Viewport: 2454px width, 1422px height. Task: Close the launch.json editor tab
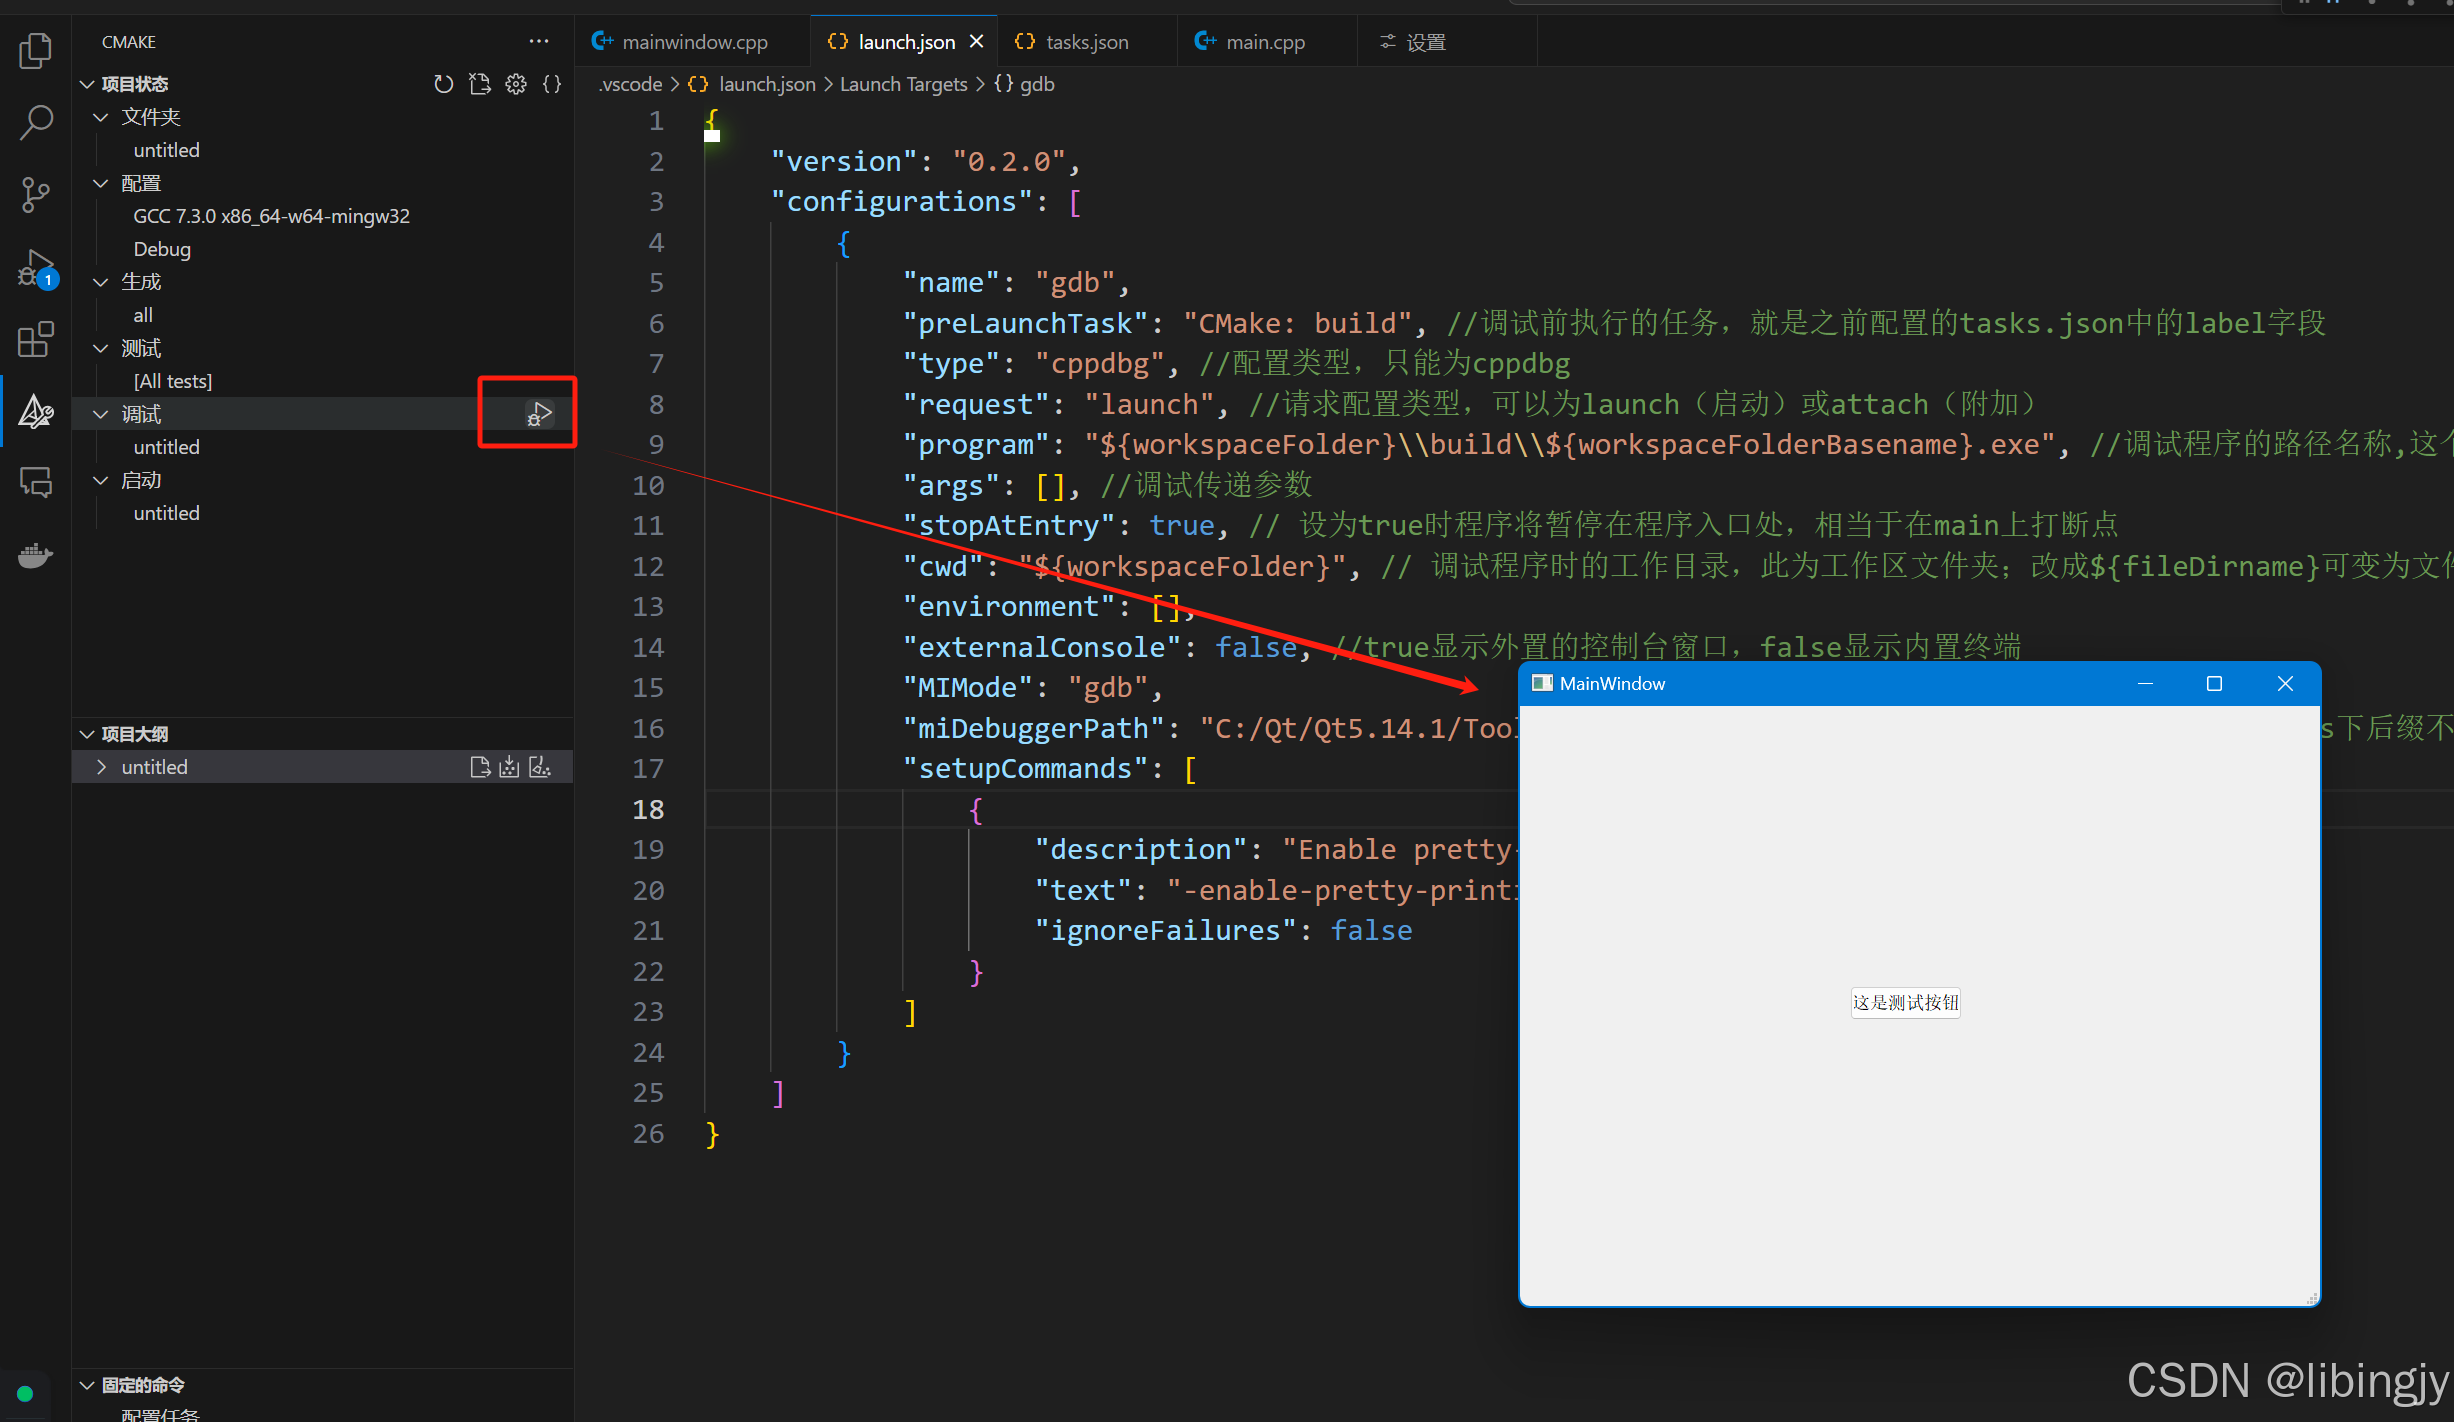tap(977, 42)
